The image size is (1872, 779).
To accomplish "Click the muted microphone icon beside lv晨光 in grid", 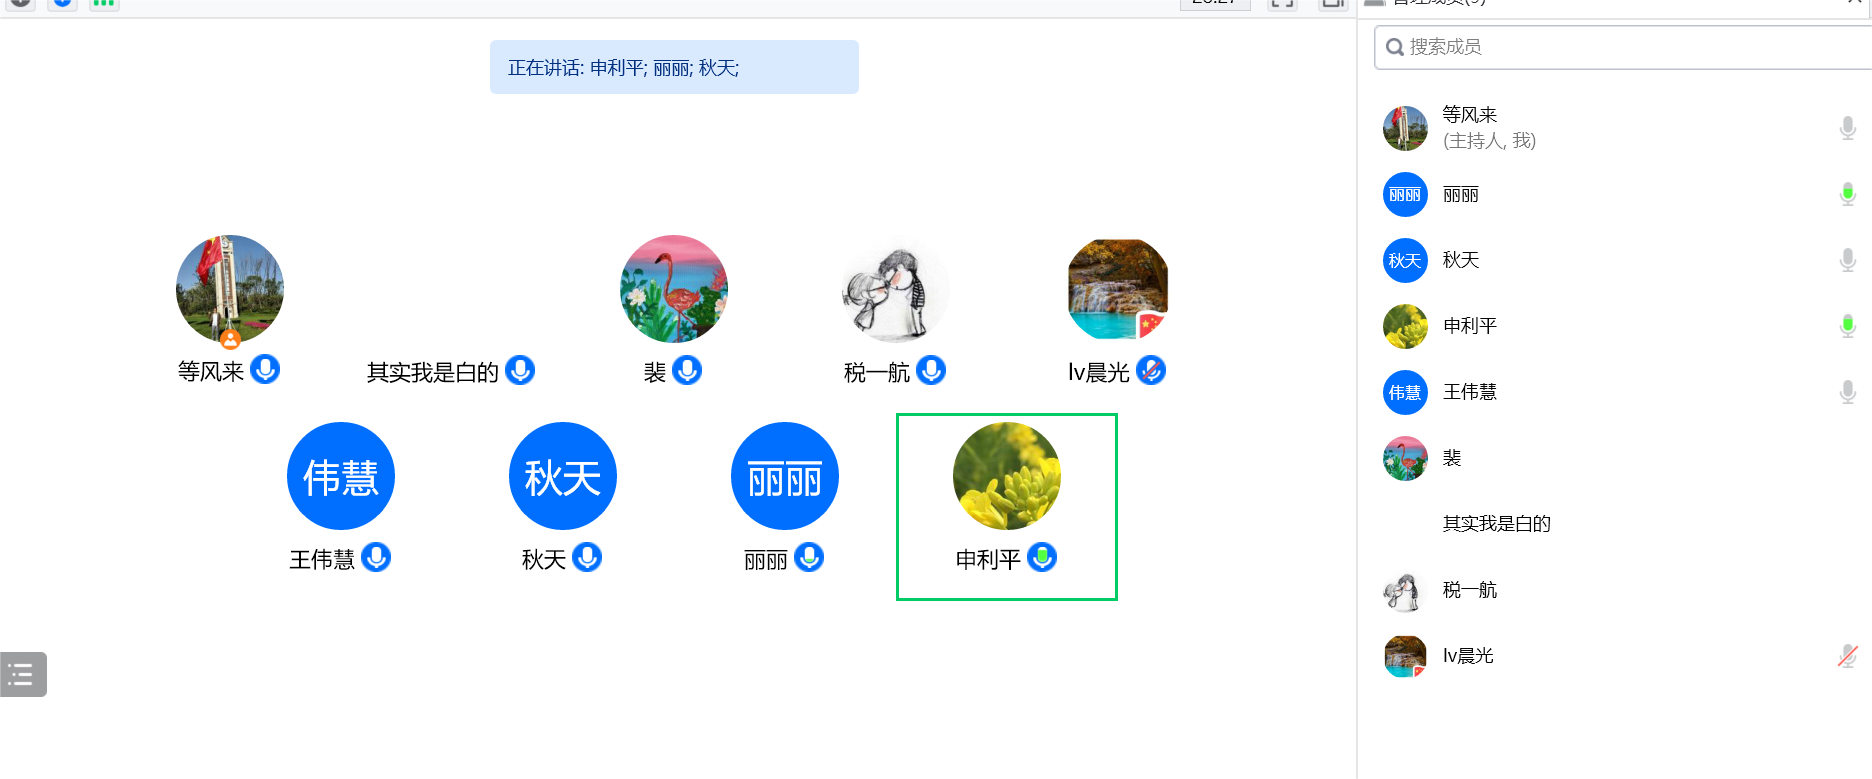I will [1151, 370].
